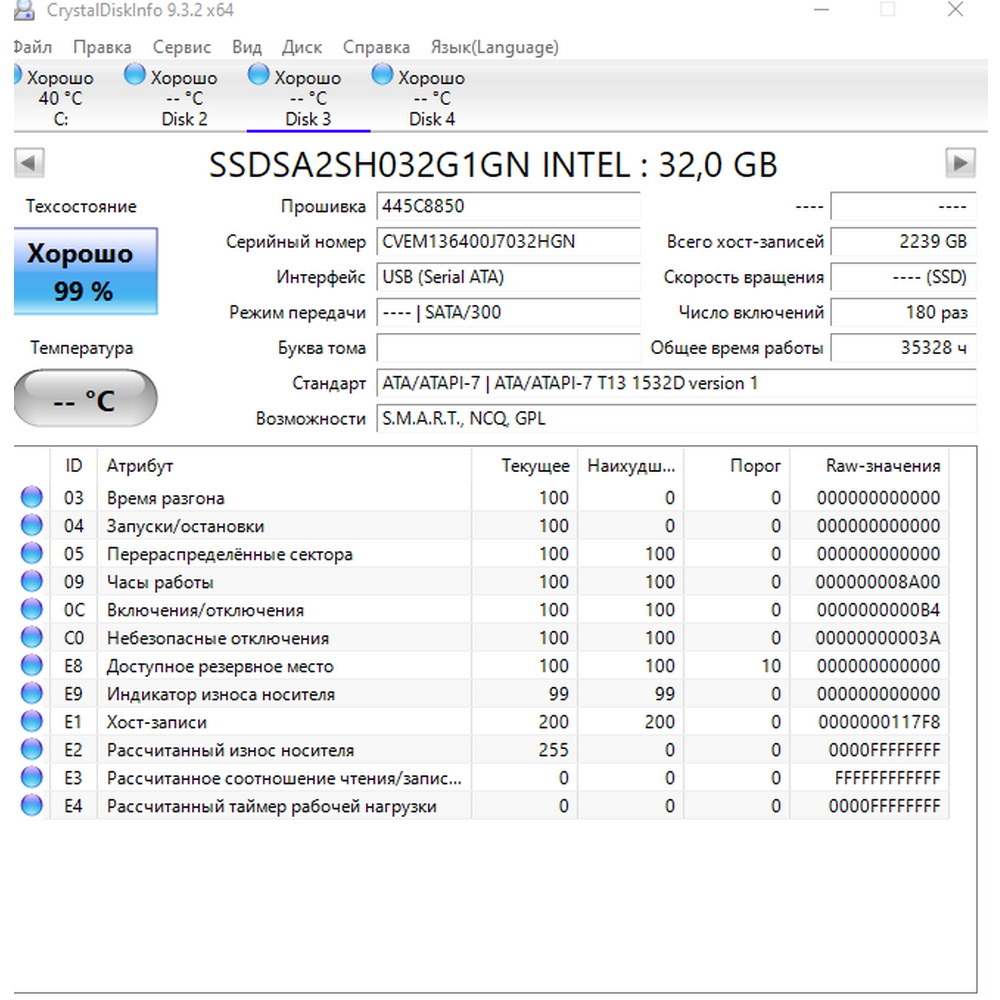Click the CrystalDiskInfo app icon in title bar
The image size is (1000, 1000).
pyautogui.click(x=24, y=10)
